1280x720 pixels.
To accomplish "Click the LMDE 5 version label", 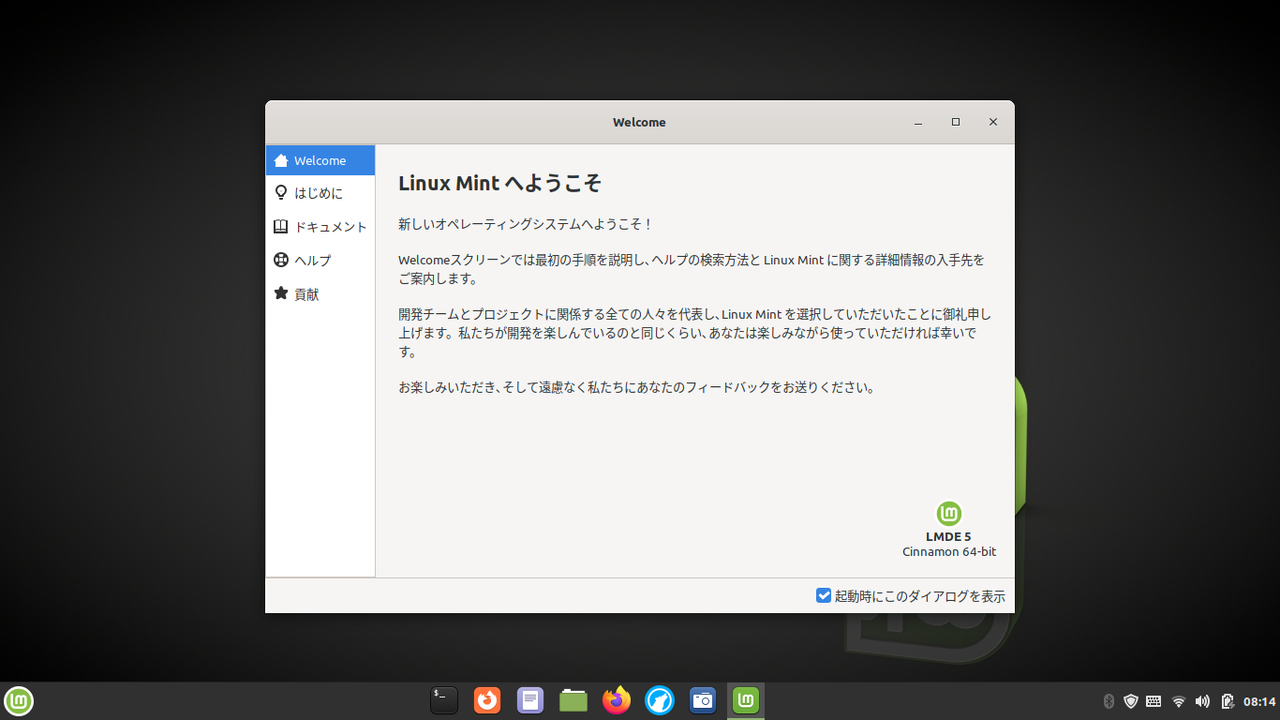I will coord(948,537).
